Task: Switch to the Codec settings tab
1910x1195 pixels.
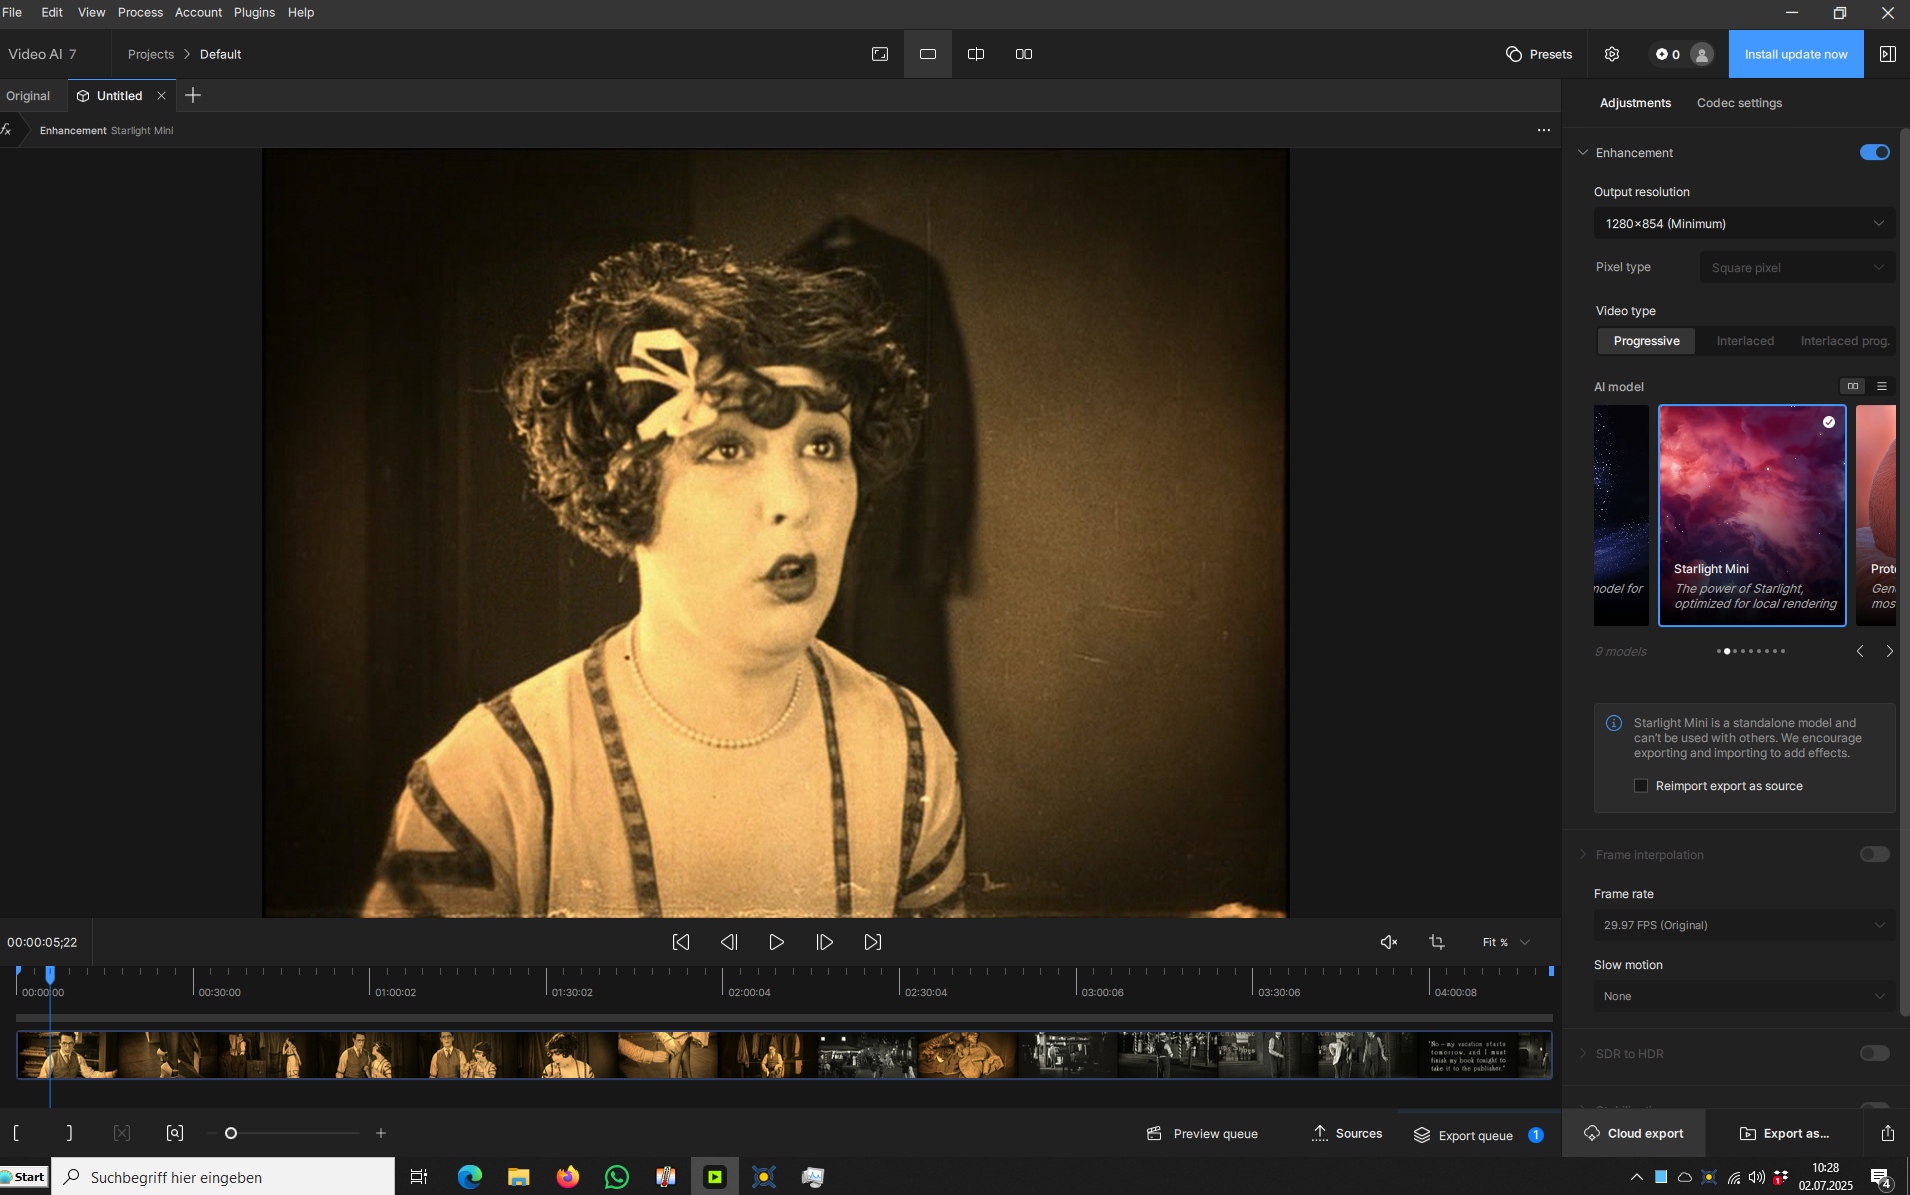Action: coord(1739,103)
